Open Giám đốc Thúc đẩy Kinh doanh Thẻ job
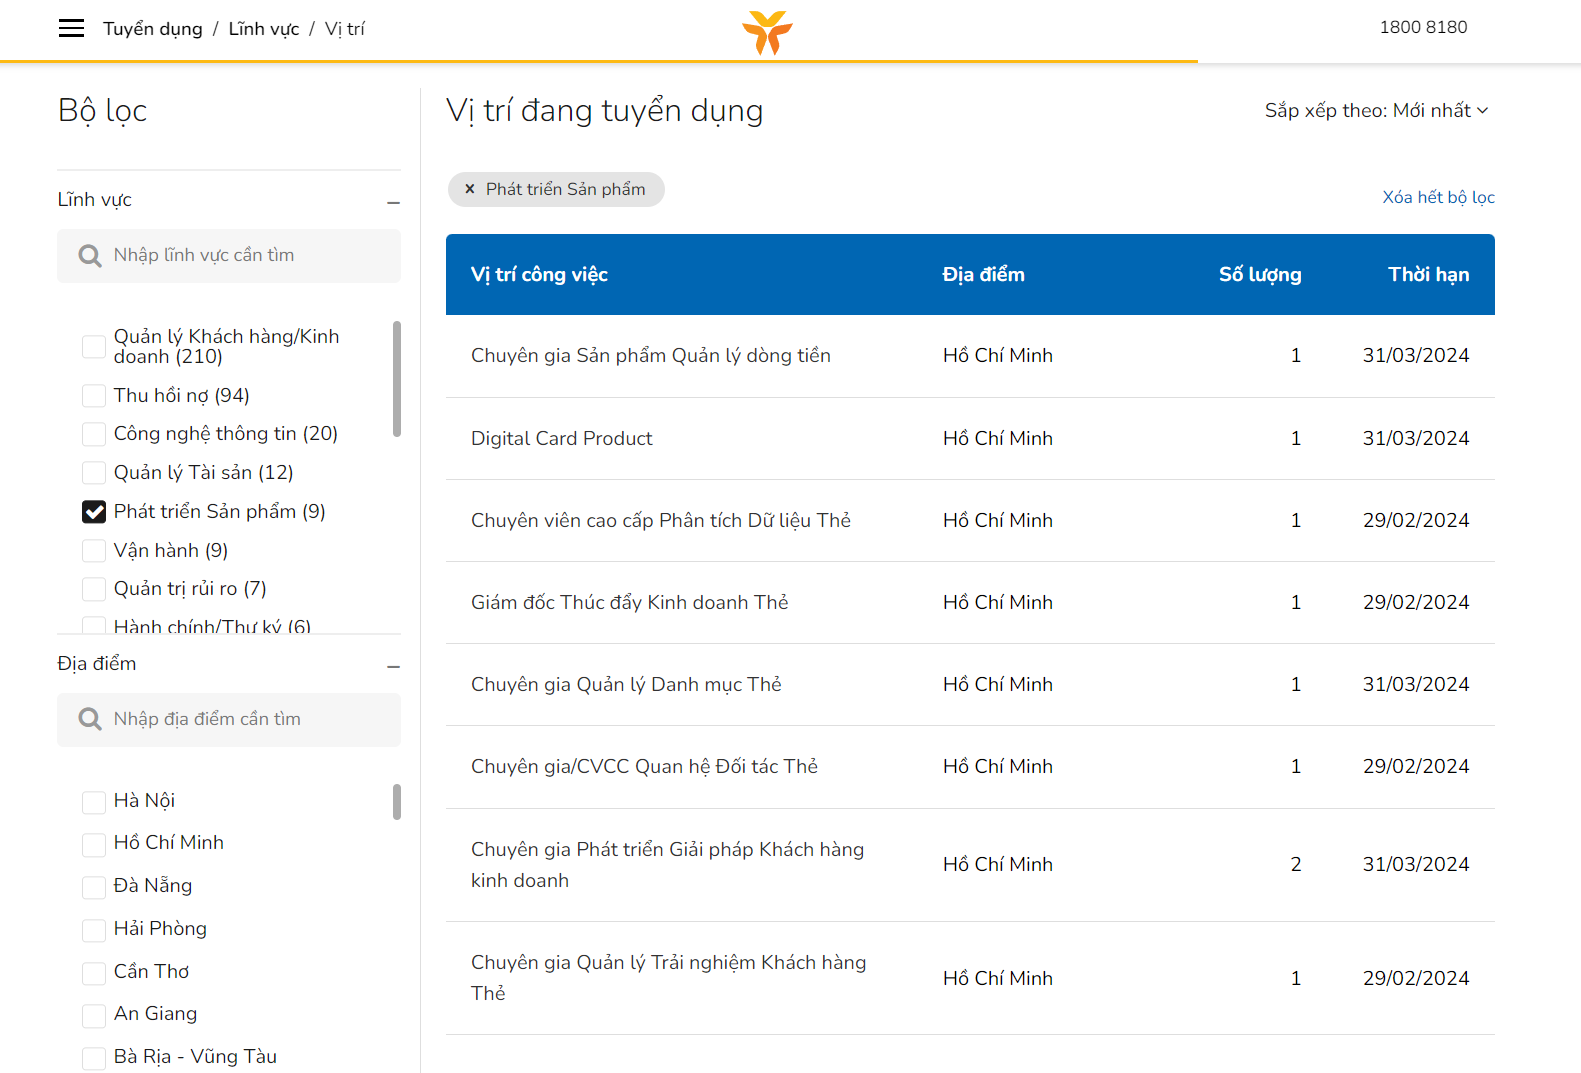This screenshot has height=1073, width=1581. [x=629, y=602]
